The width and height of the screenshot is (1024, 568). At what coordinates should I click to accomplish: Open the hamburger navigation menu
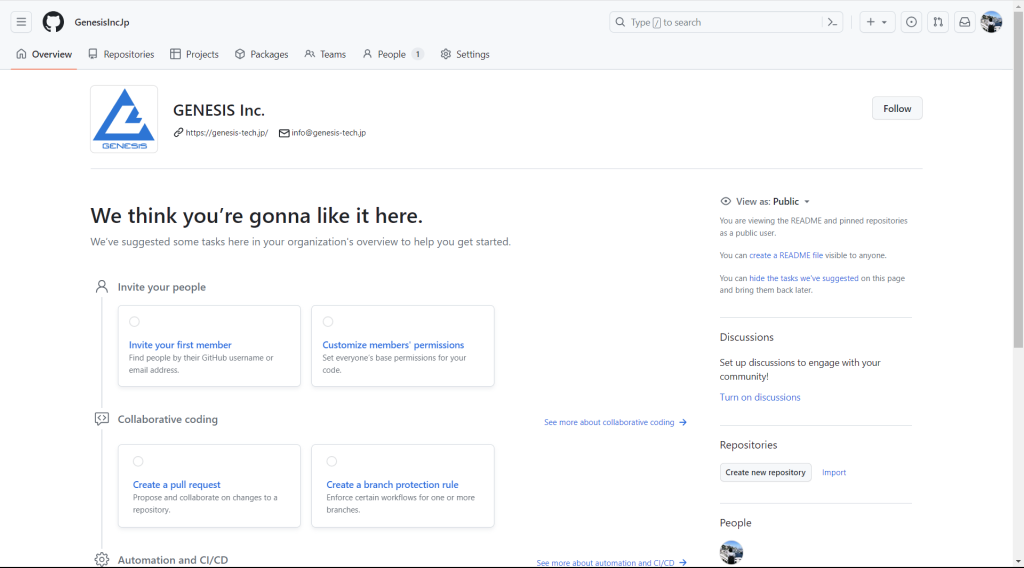pos(21,22)
